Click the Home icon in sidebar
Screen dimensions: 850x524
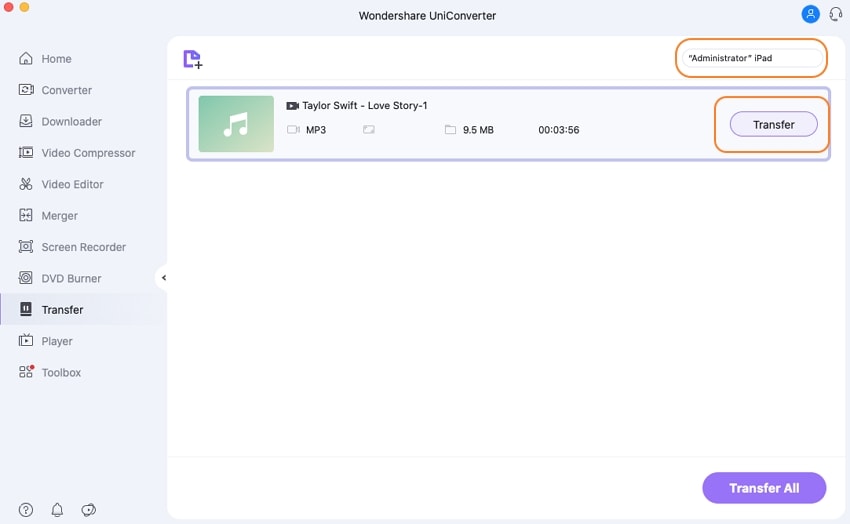[25, 59]
